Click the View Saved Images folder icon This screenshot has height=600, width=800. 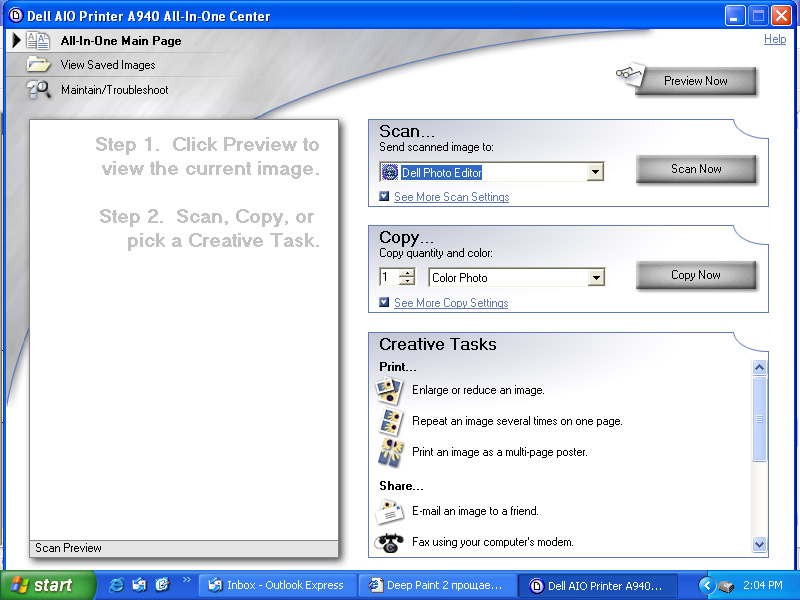pos(38,65)
